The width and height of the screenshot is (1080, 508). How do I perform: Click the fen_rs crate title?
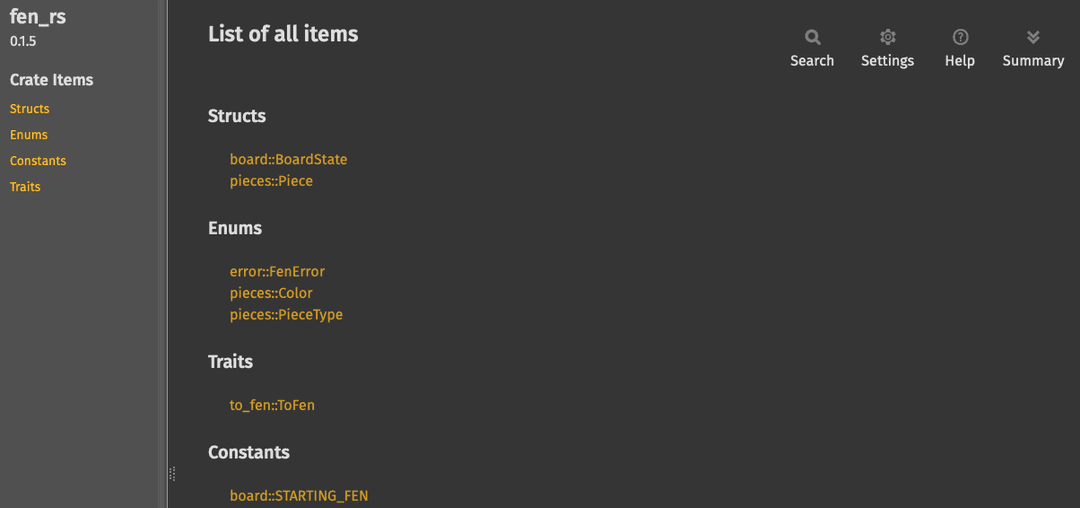click(38, 17)
